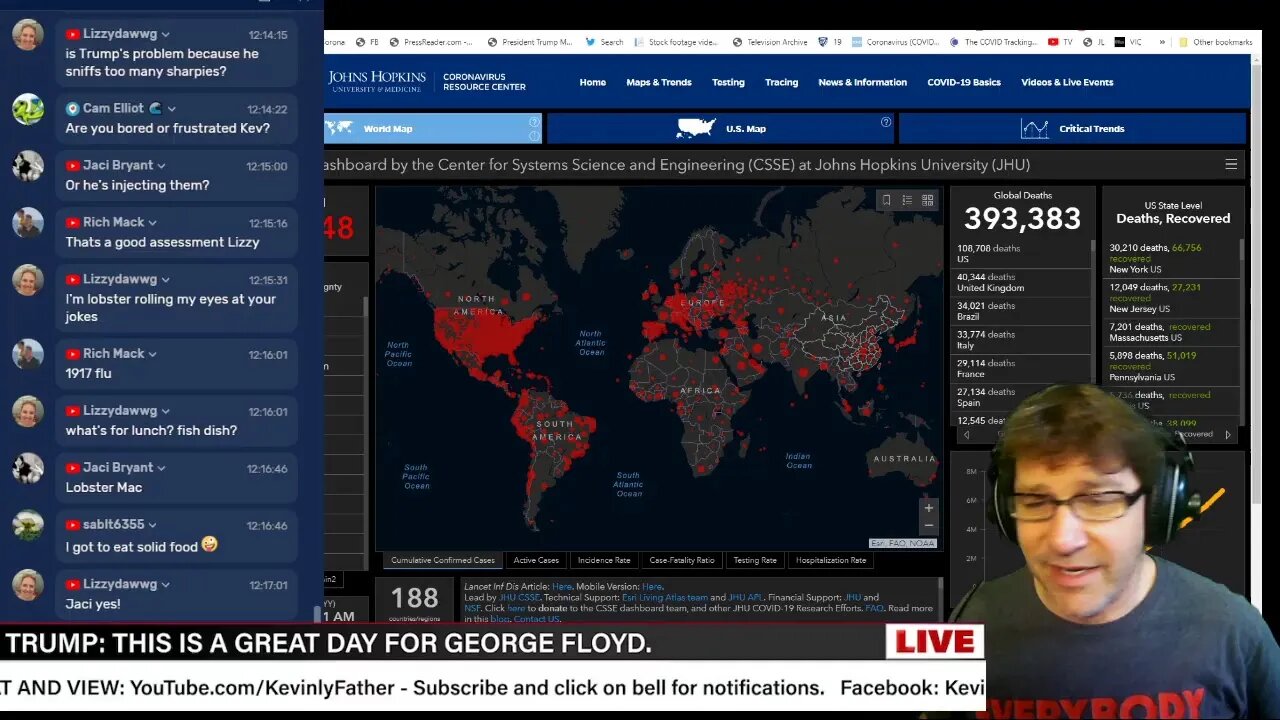The image size is (1280, 720).
Task: Open COVID-19 Basics navigation item
Action: [x=963, y=82]
